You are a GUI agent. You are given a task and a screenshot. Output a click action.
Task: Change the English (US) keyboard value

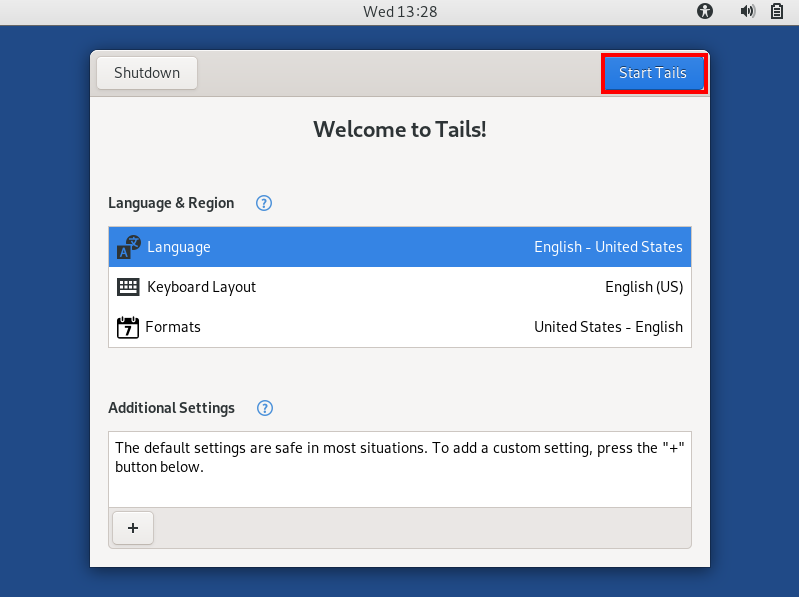(x=643, y=287)
